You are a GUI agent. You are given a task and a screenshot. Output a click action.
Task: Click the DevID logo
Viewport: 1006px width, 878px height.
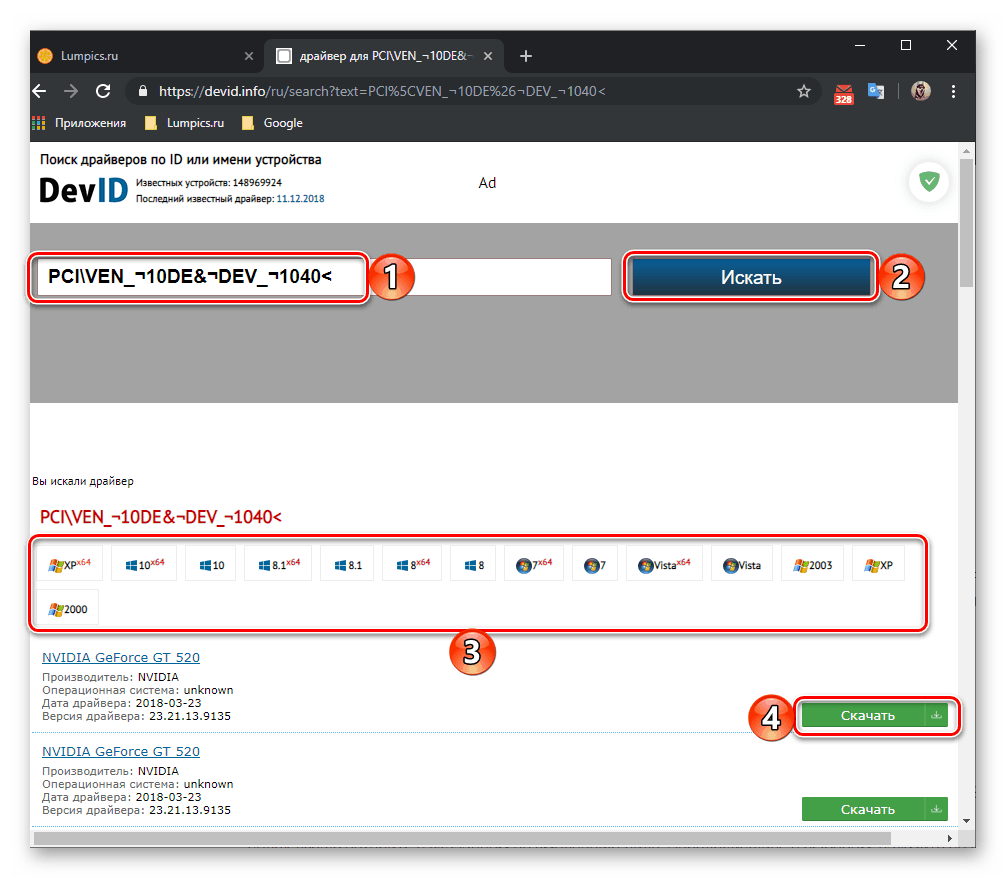(x=83, y=191)
